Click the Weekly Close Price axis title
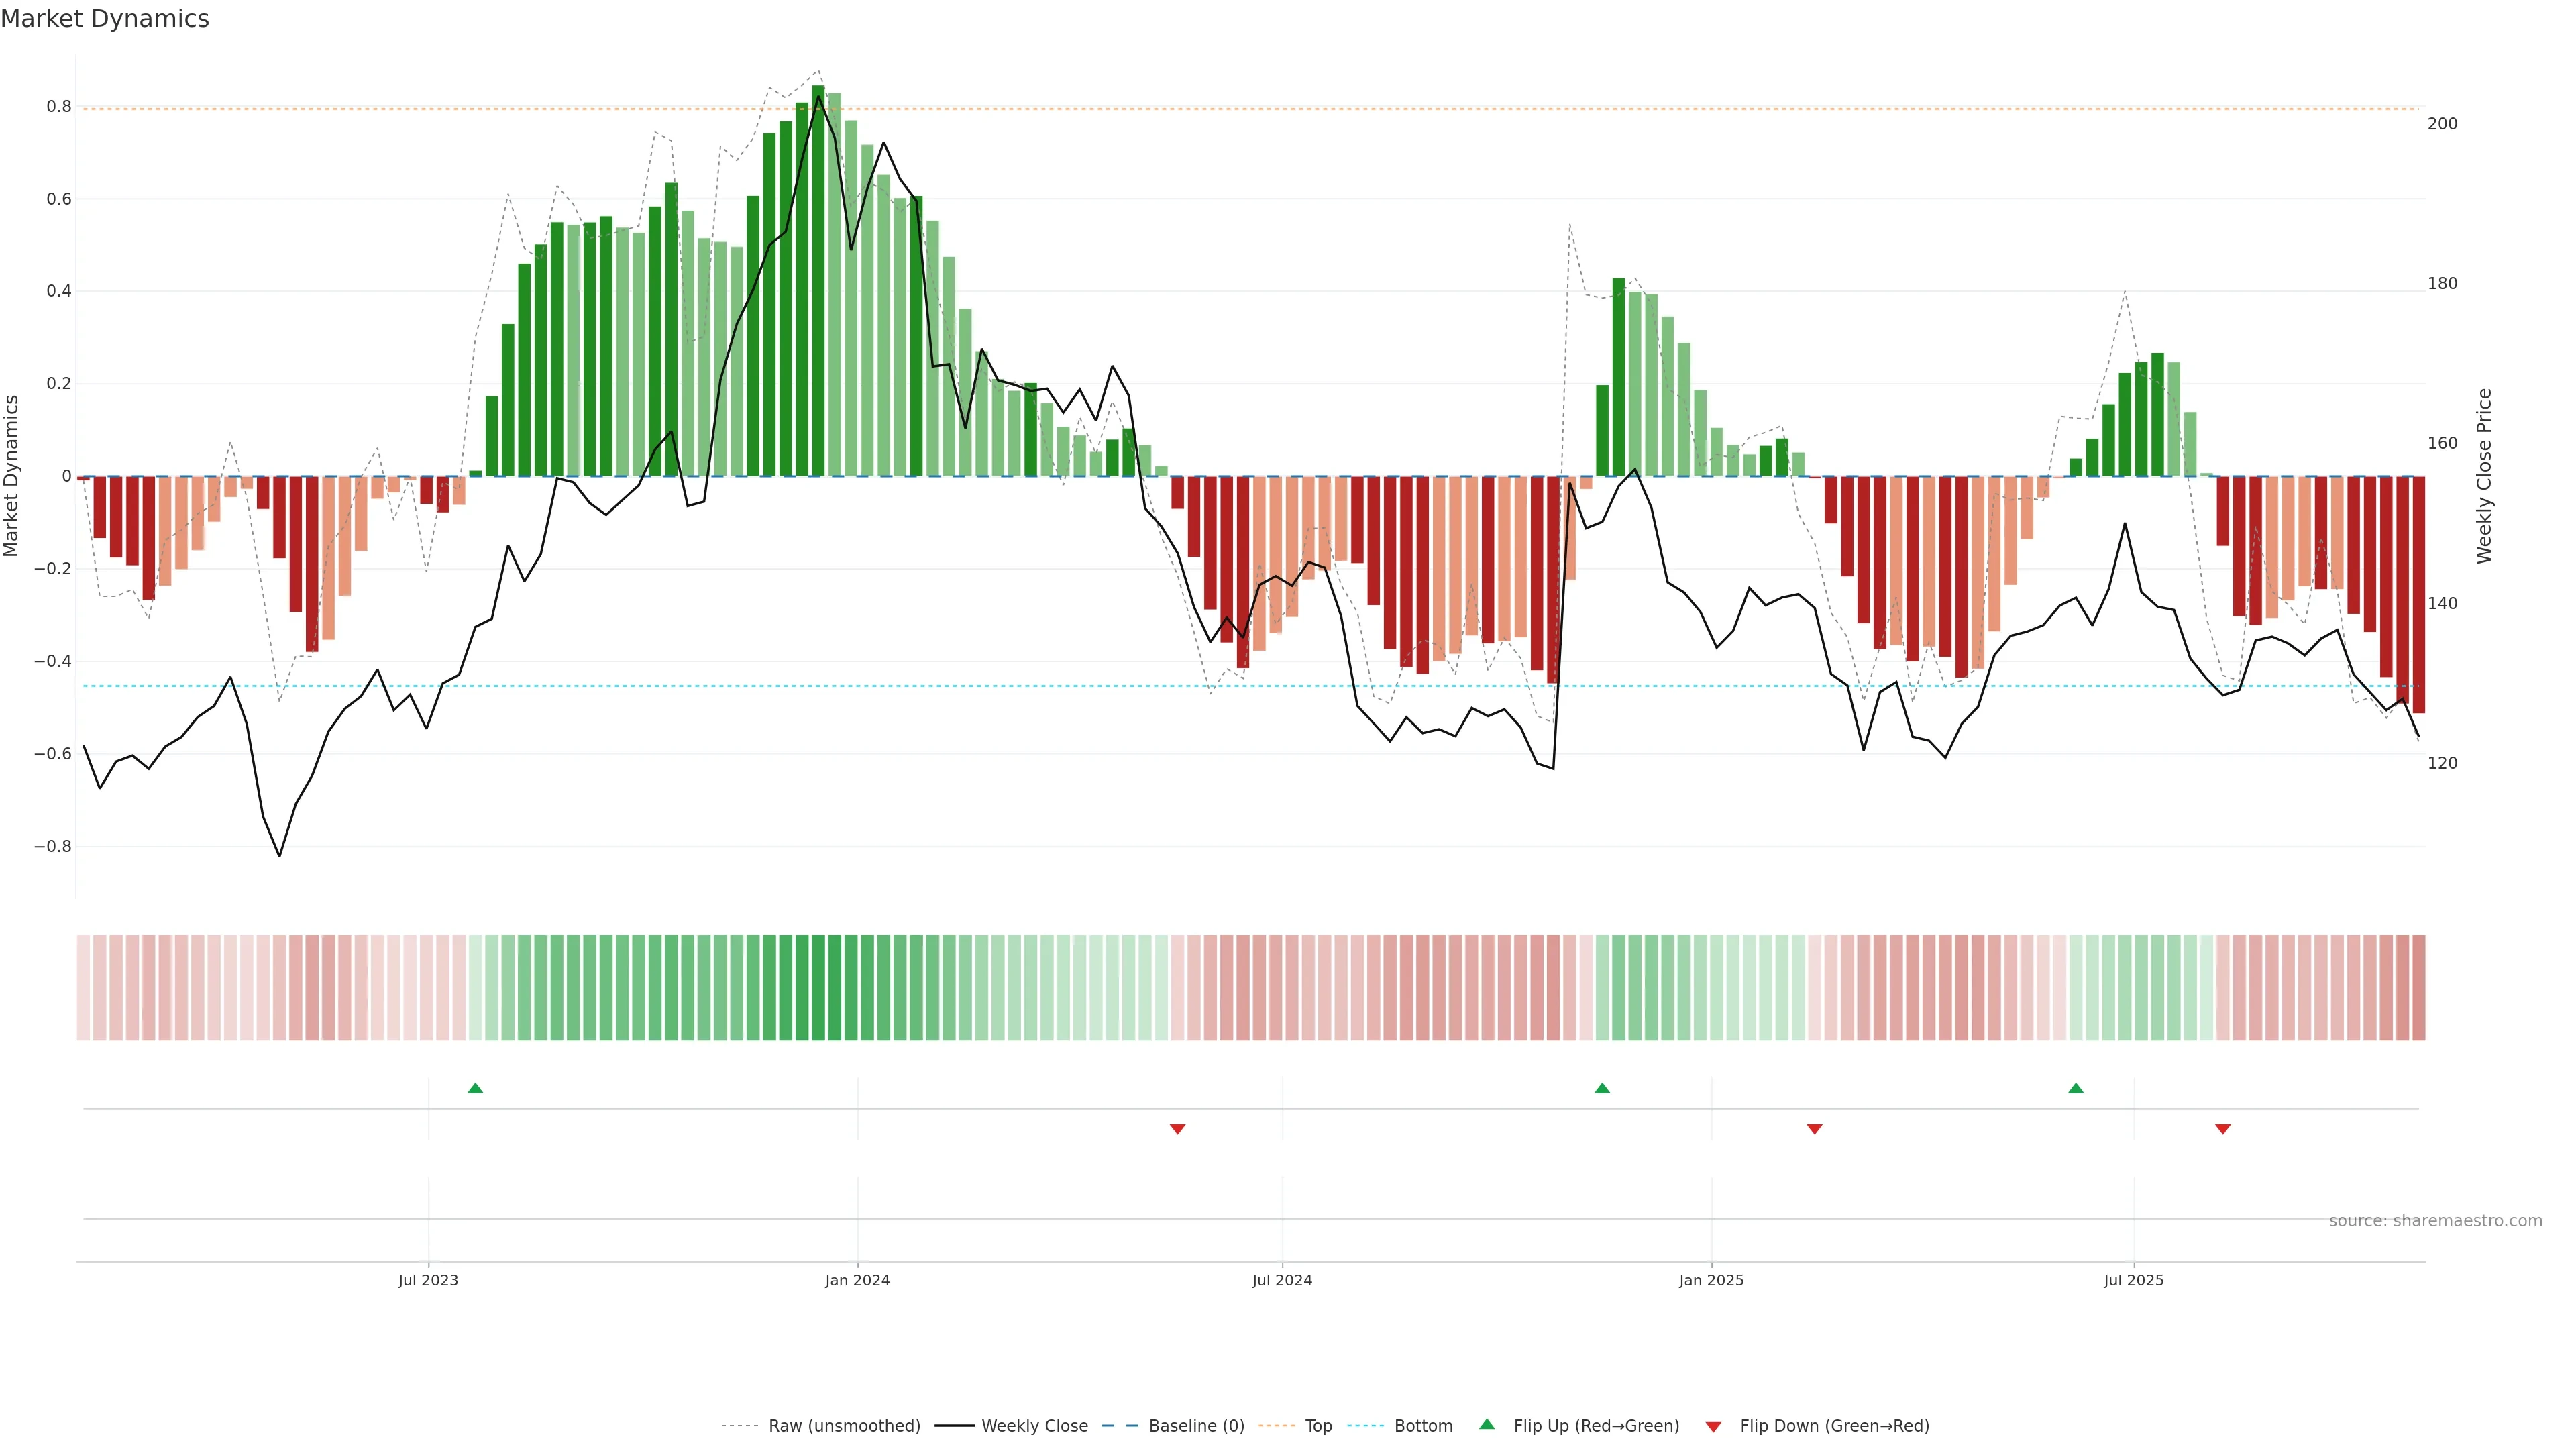The height and width of the screenshot is (1449, 2576). 2484,476
